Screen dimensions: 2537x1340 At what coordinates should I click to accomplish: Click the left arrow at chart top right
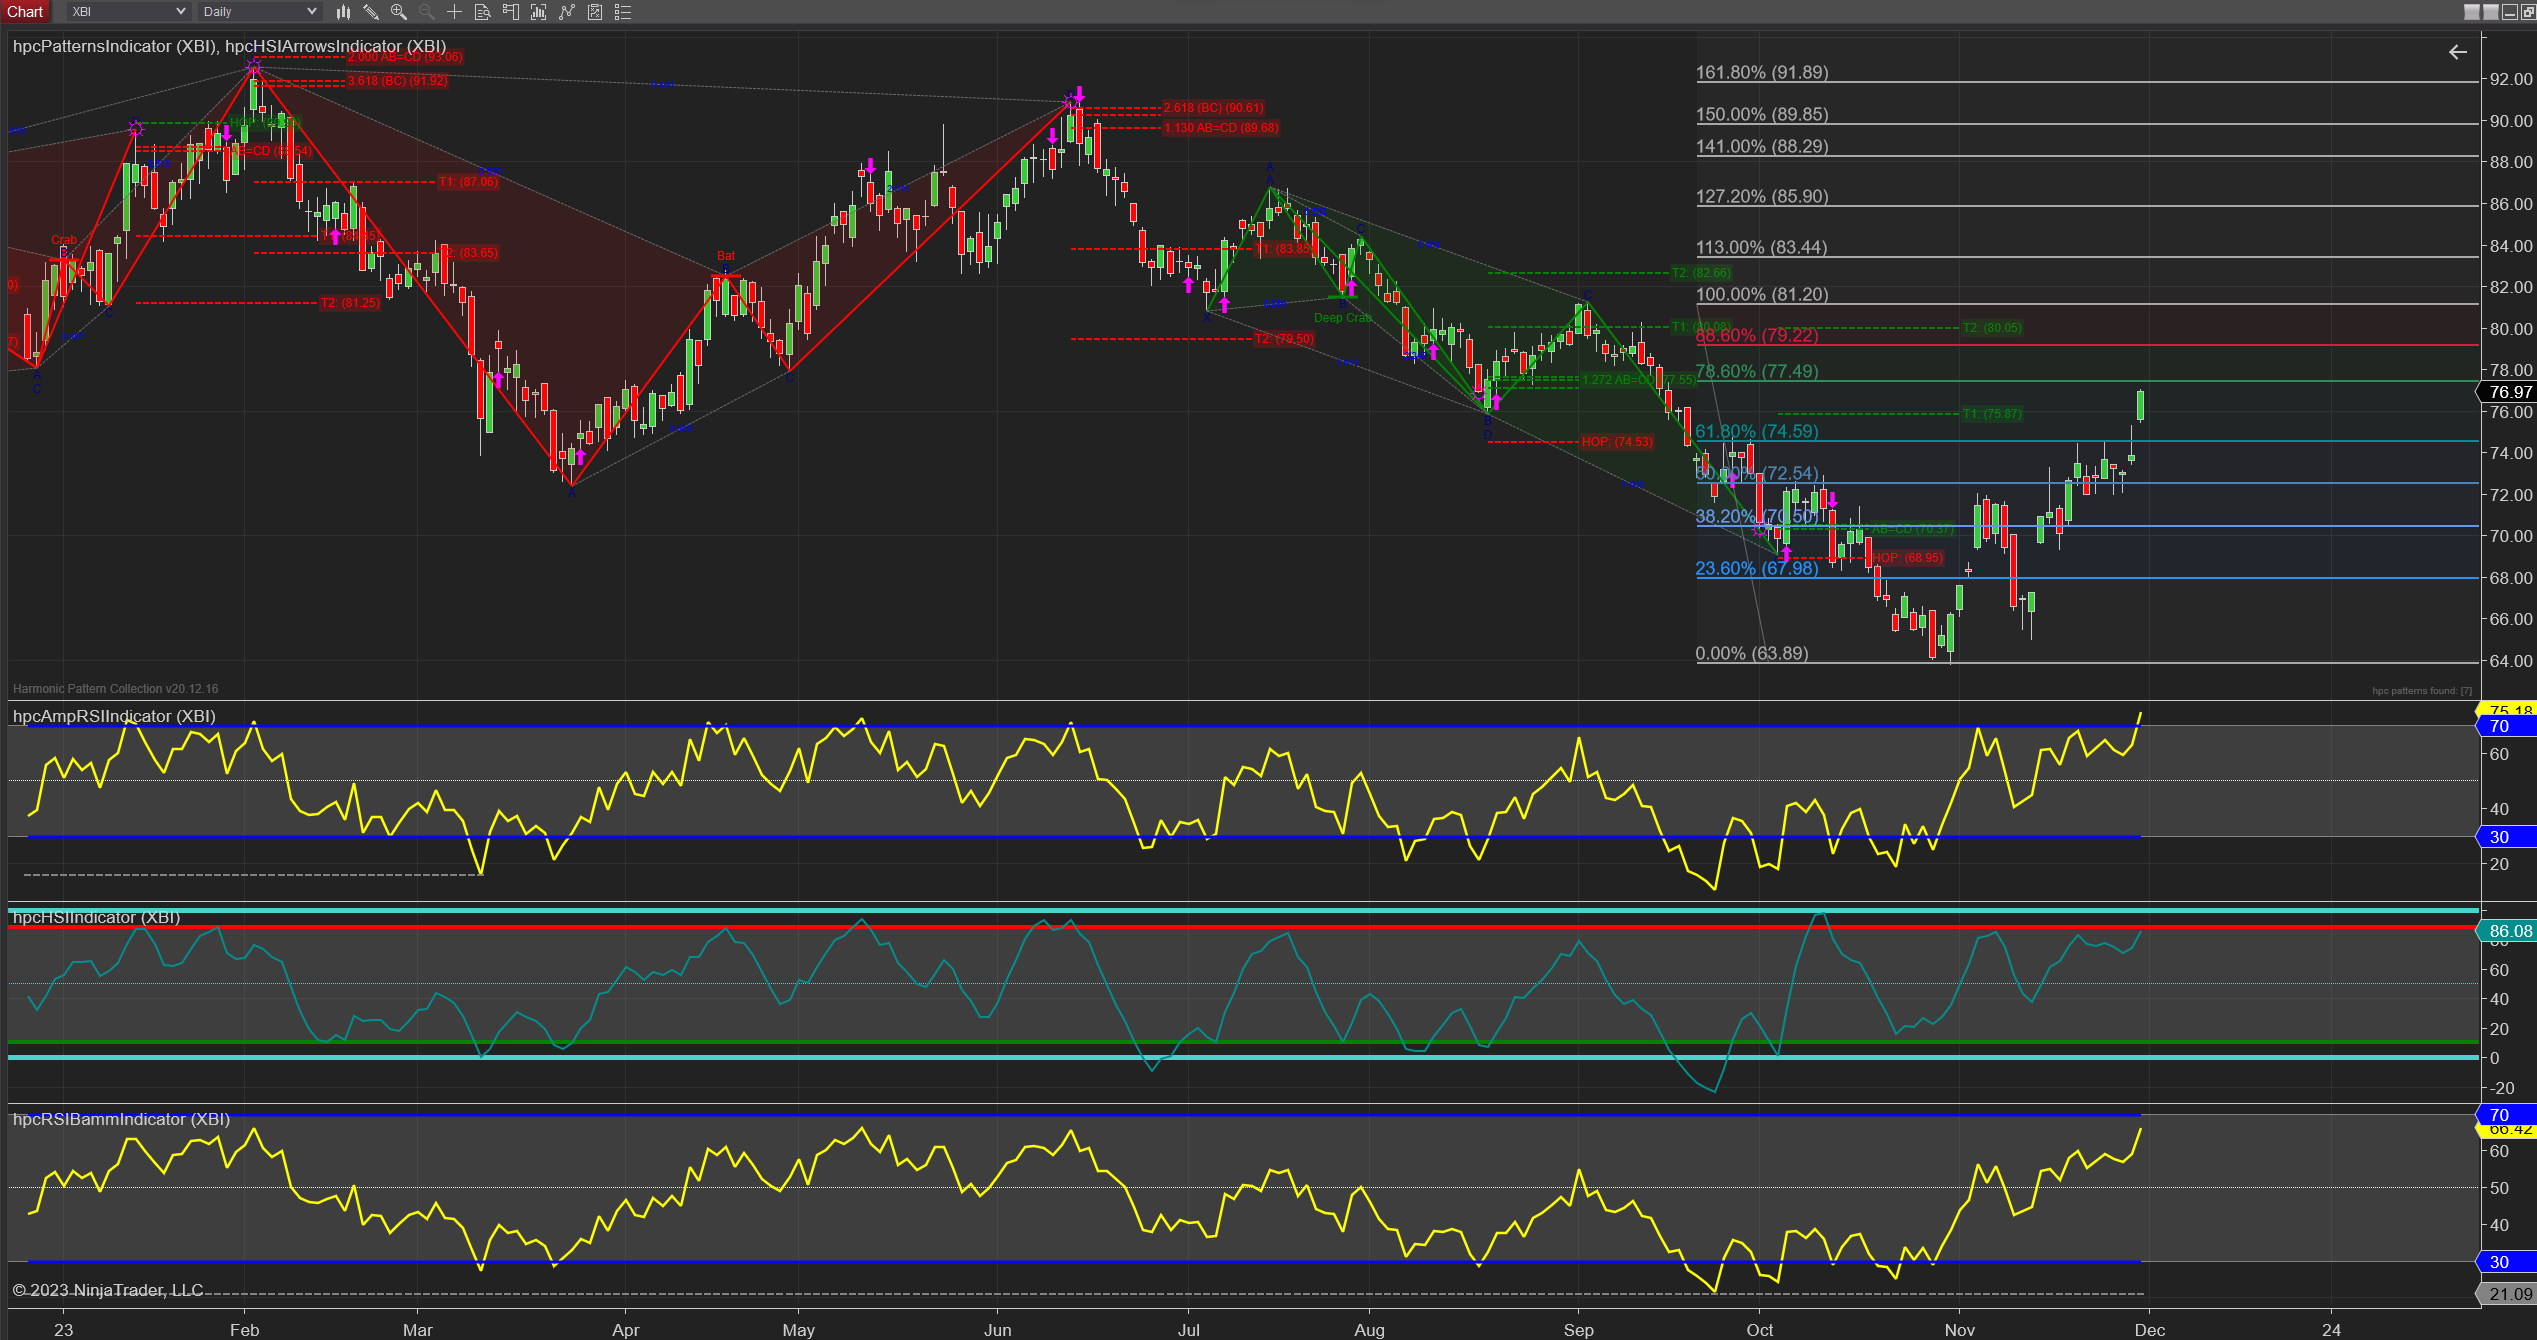pyautogui.click(x=2457, y=52)
